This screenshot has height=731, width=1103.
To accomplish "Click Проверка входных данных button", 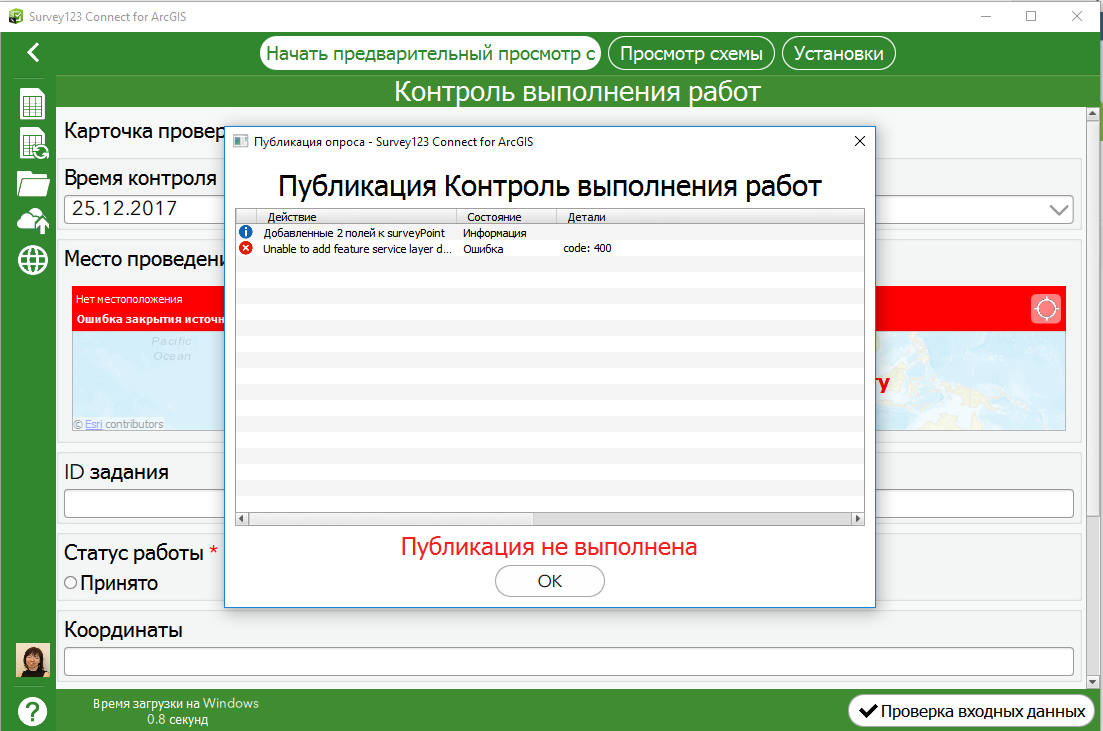I will tap(971, 711).
